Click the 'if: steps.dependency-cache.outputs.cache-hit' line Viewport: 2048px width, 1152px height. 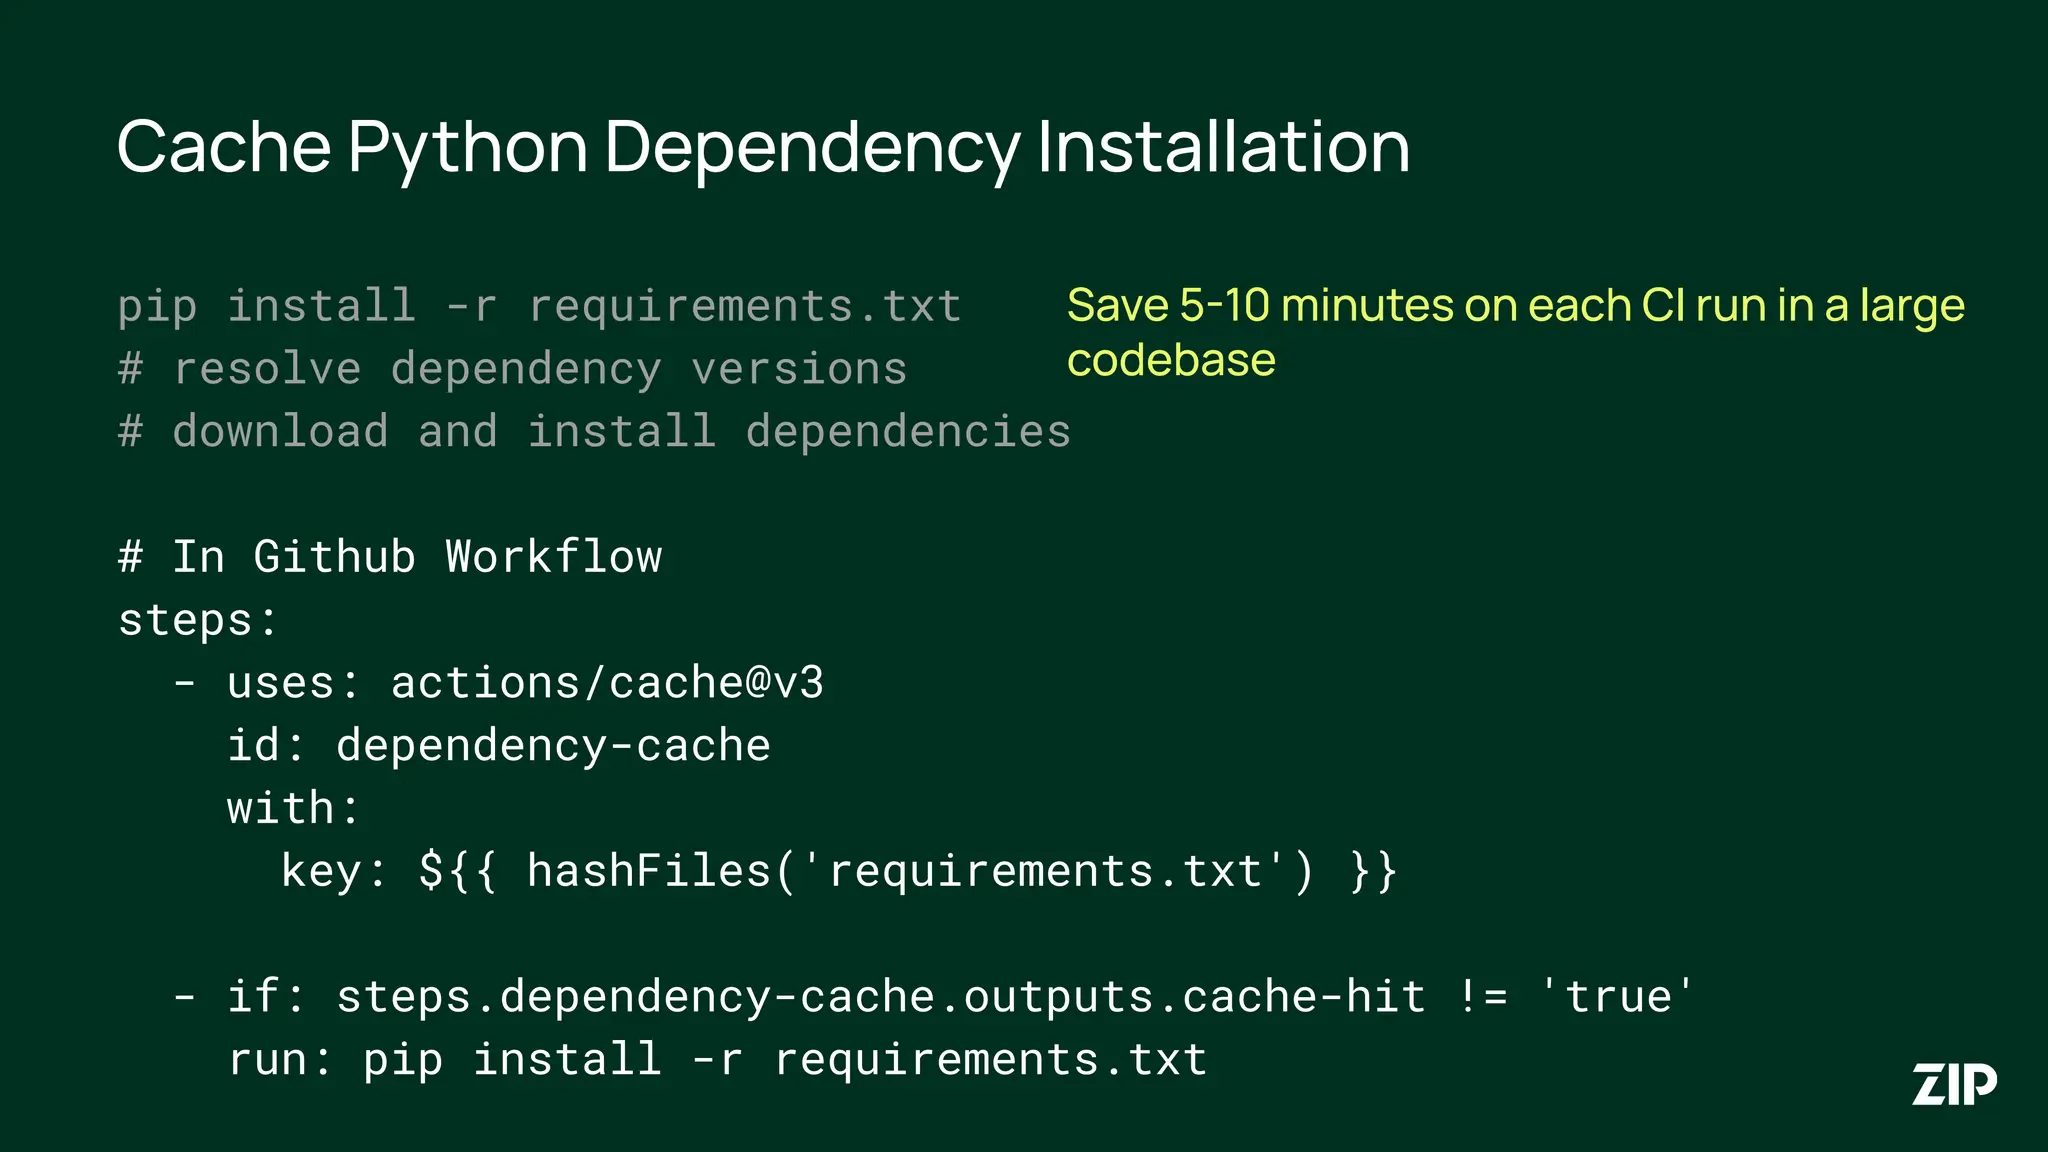coord(934,997)
